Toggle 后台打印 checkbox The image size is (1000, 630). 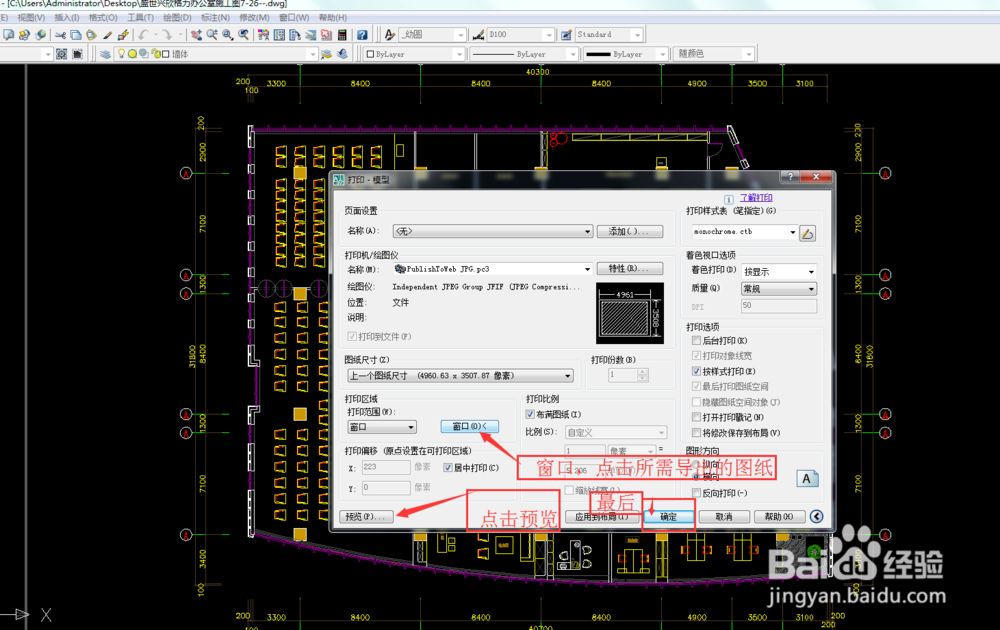click(x=696, y=341)
